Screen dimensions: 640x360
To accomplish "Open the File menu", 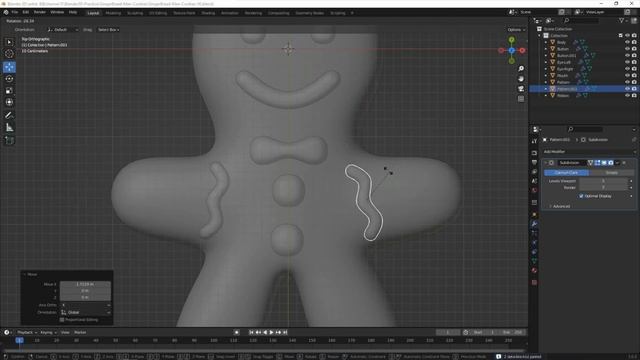I will click(x=15, y=13).
